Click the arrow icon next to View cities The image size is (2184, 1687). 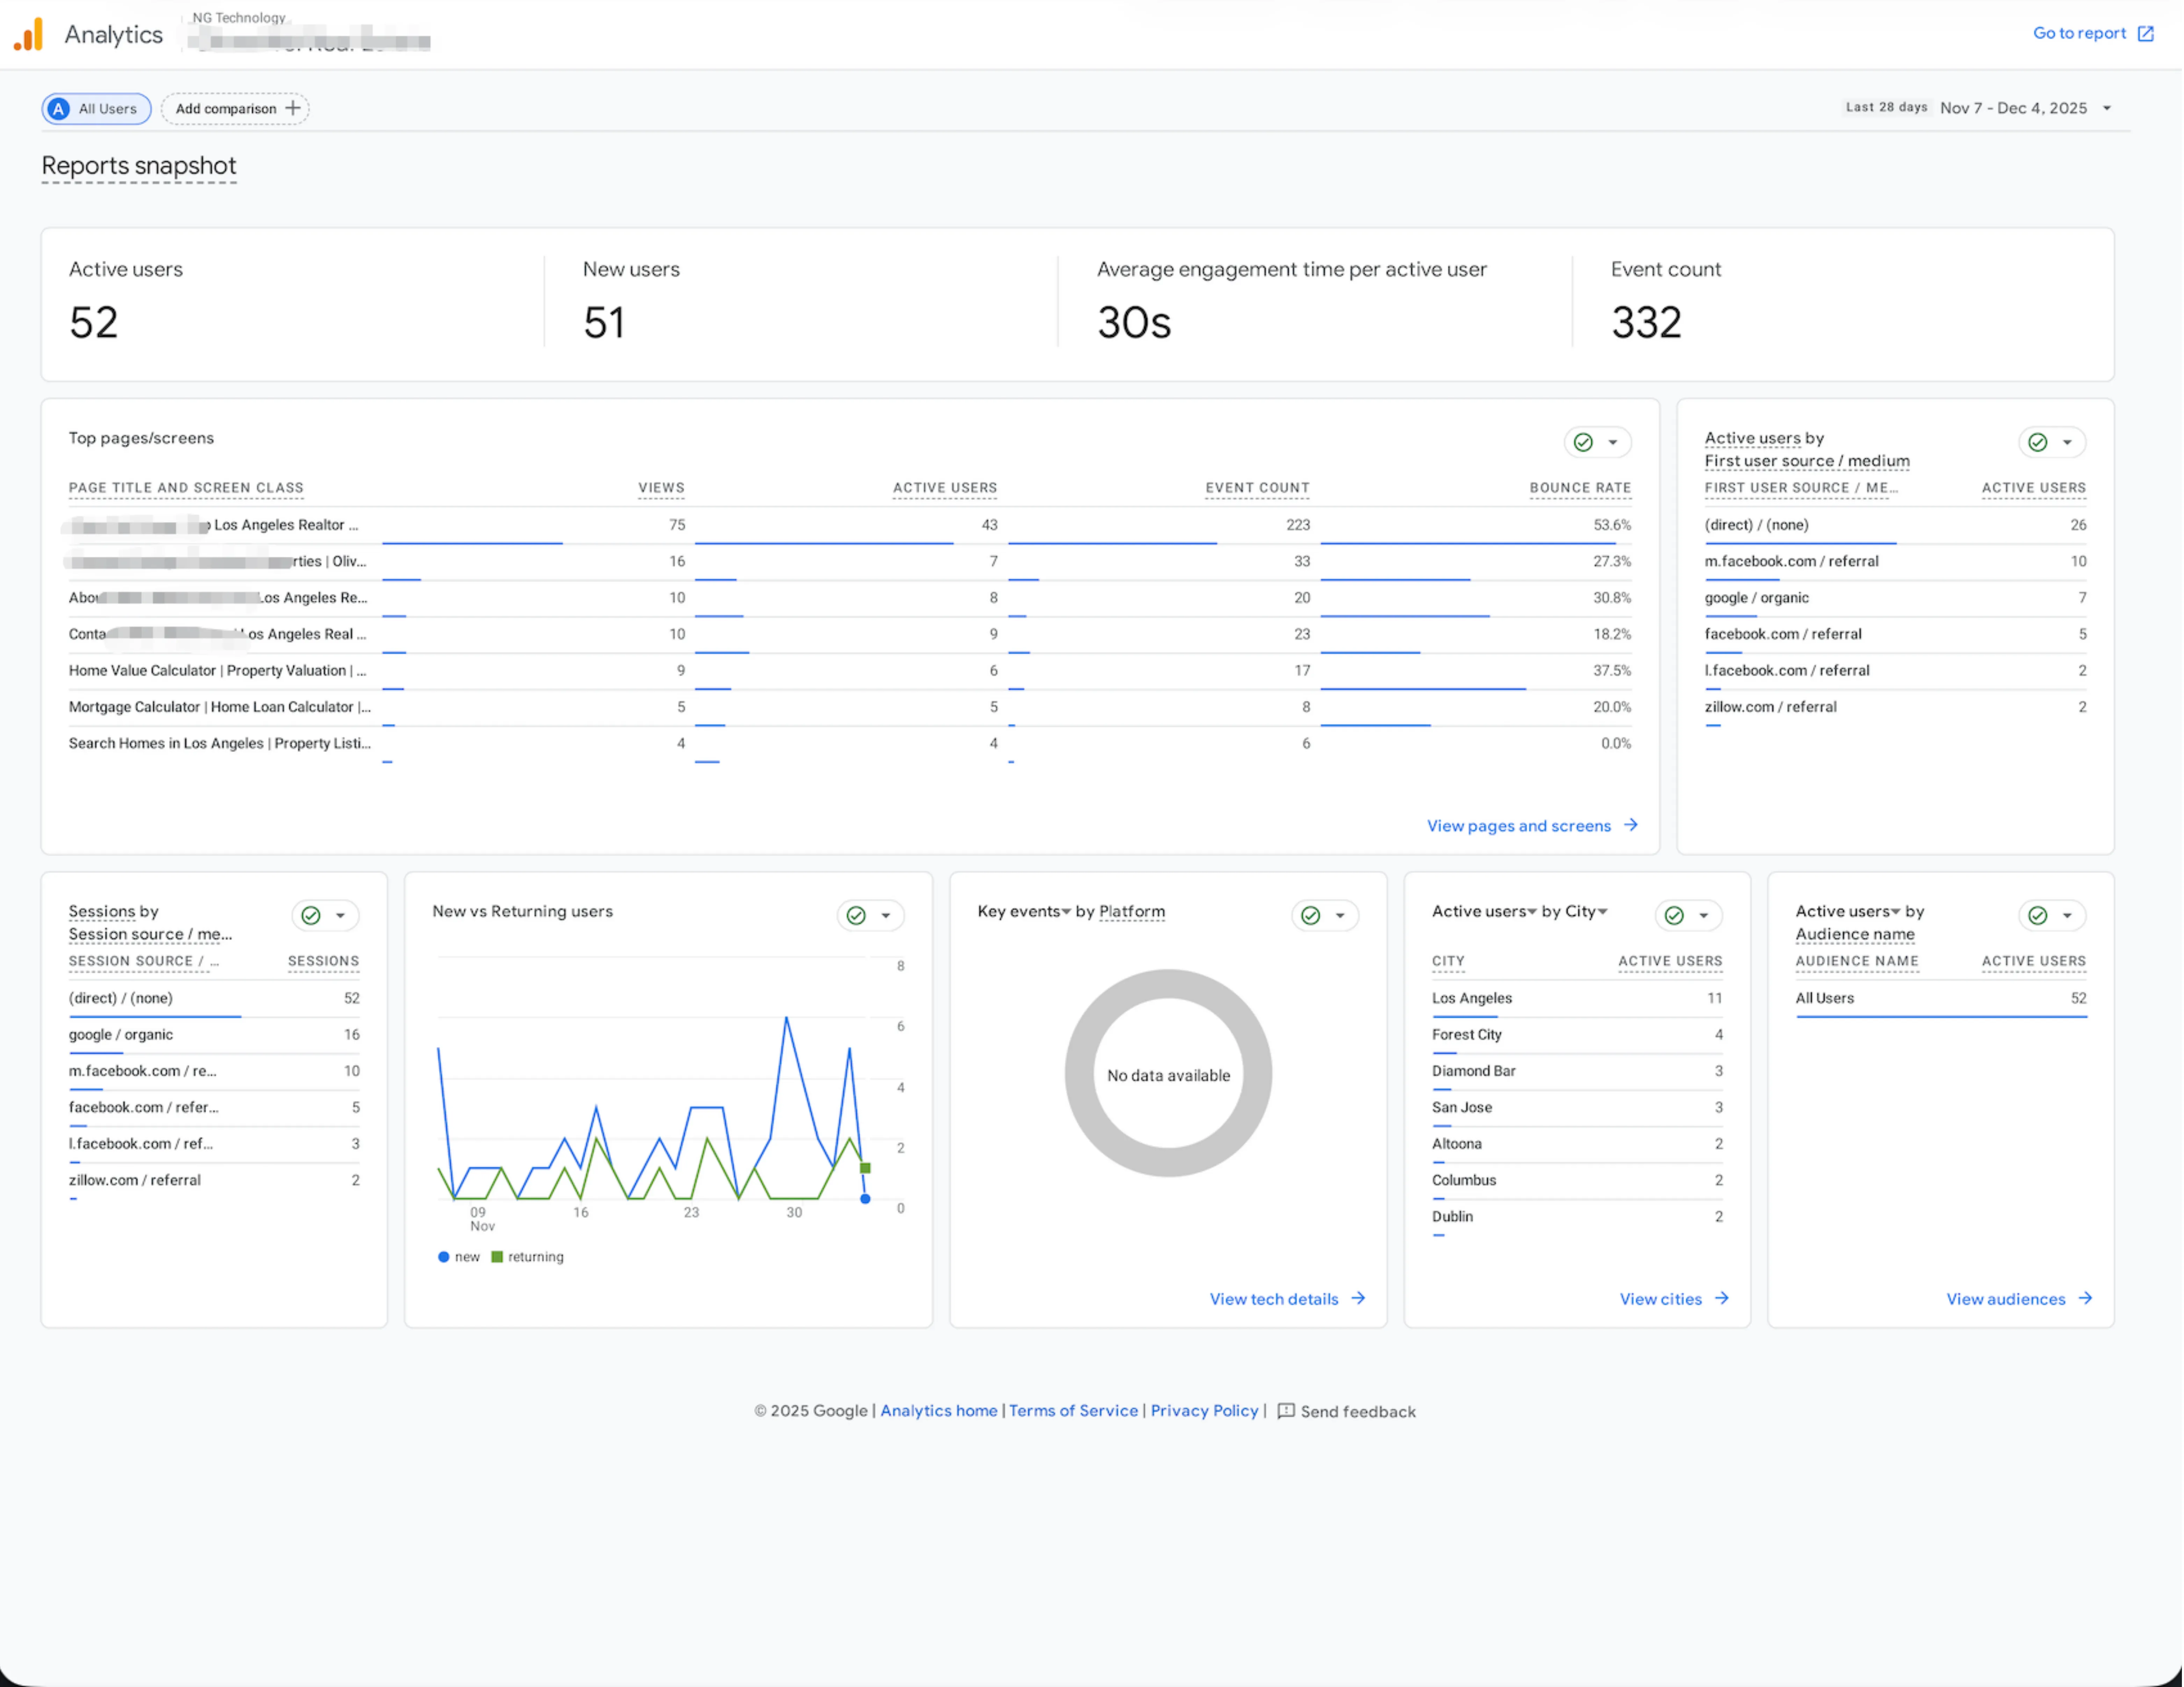1722,1298
